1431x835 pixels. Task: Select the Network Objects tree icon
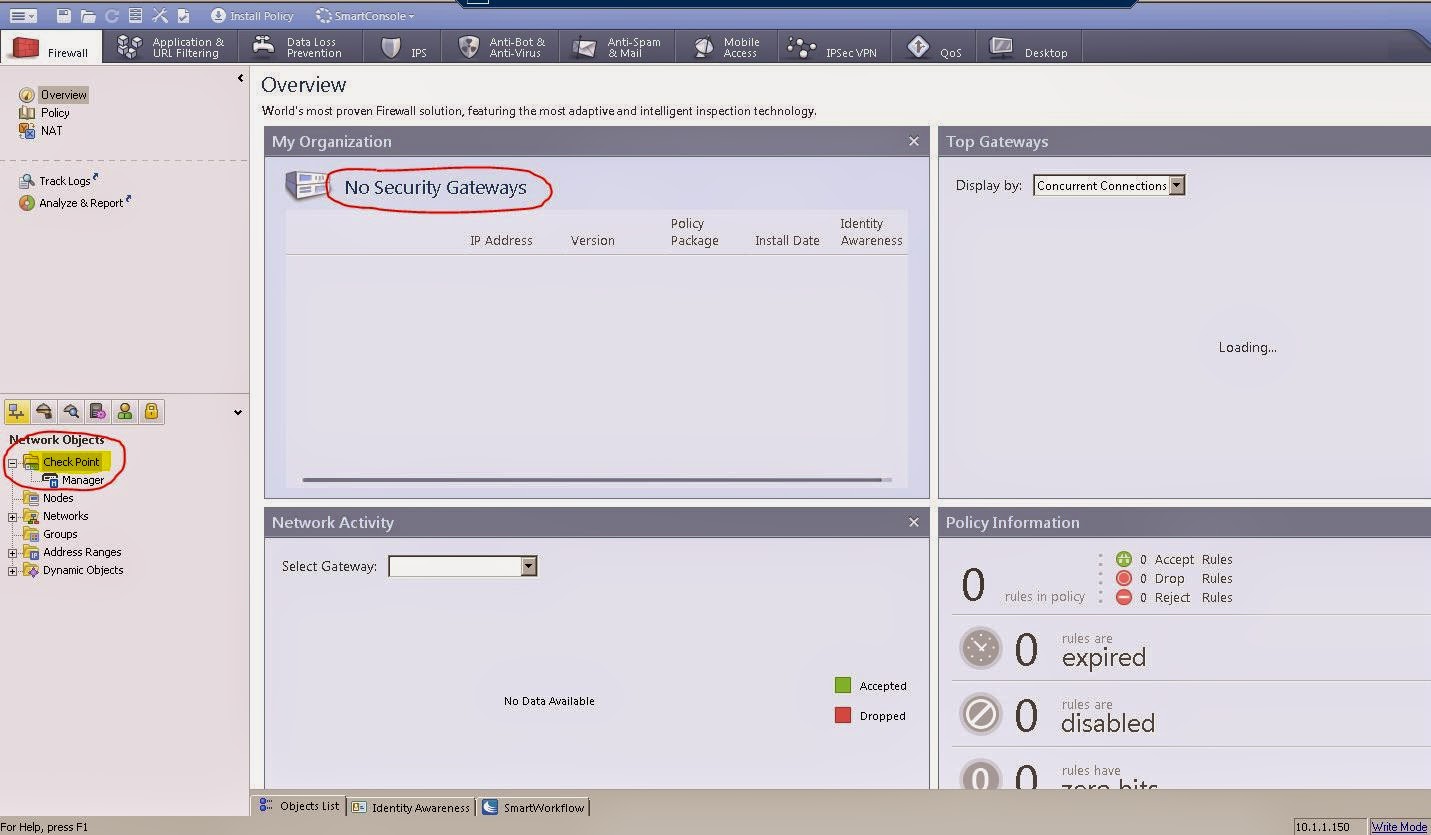[16, 411]
